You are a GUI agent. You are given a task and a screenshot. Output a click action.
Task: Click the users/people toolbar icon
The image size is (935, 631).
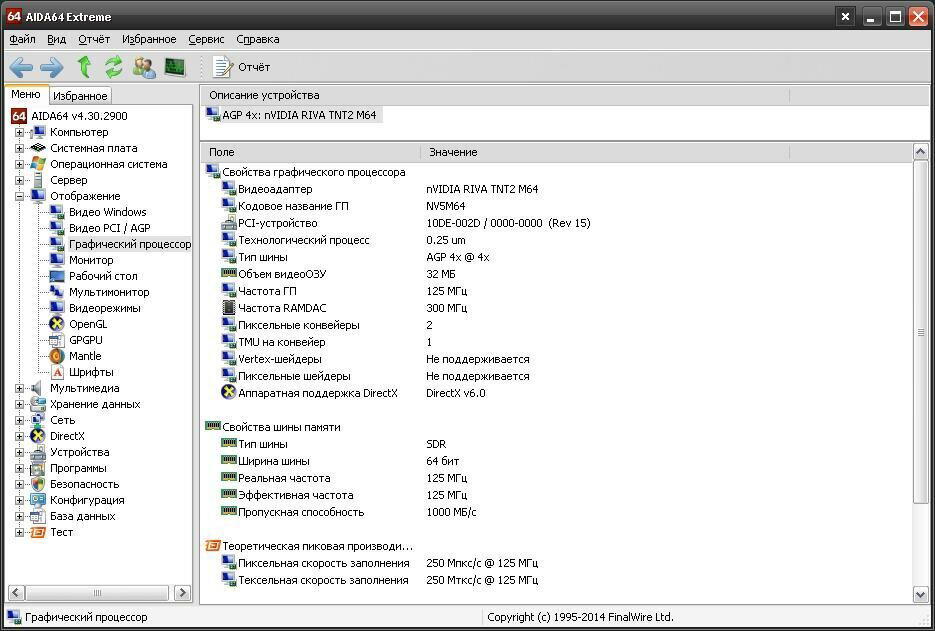pos(144,67)
